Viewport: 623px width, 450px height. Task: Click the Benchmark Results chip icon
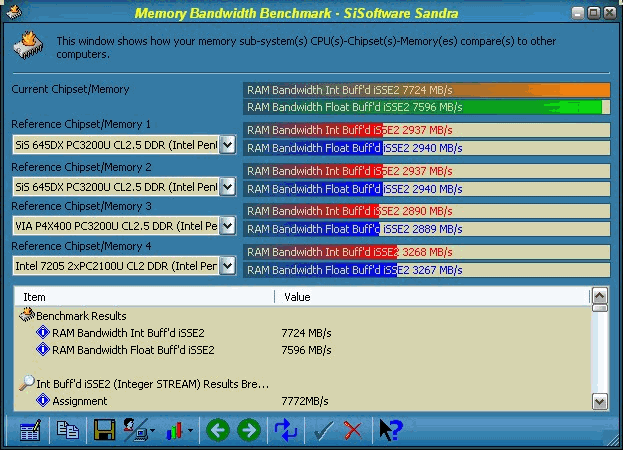click(27, 315)
